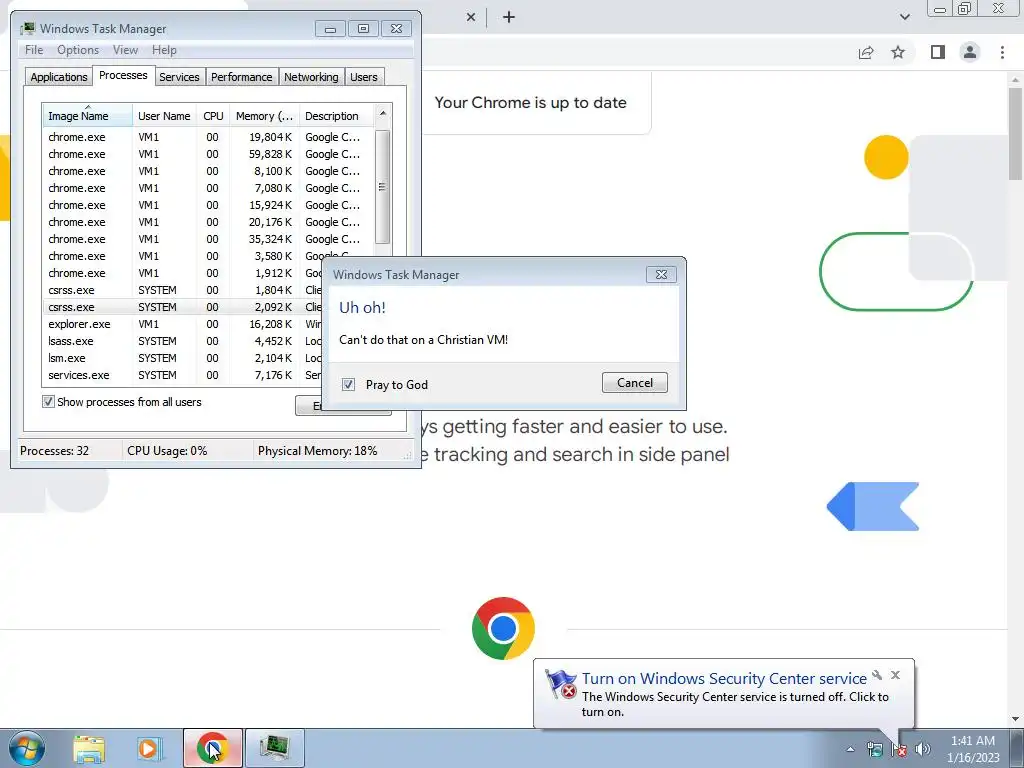Click Chrome page scroll down arrow

[1016, 720]
